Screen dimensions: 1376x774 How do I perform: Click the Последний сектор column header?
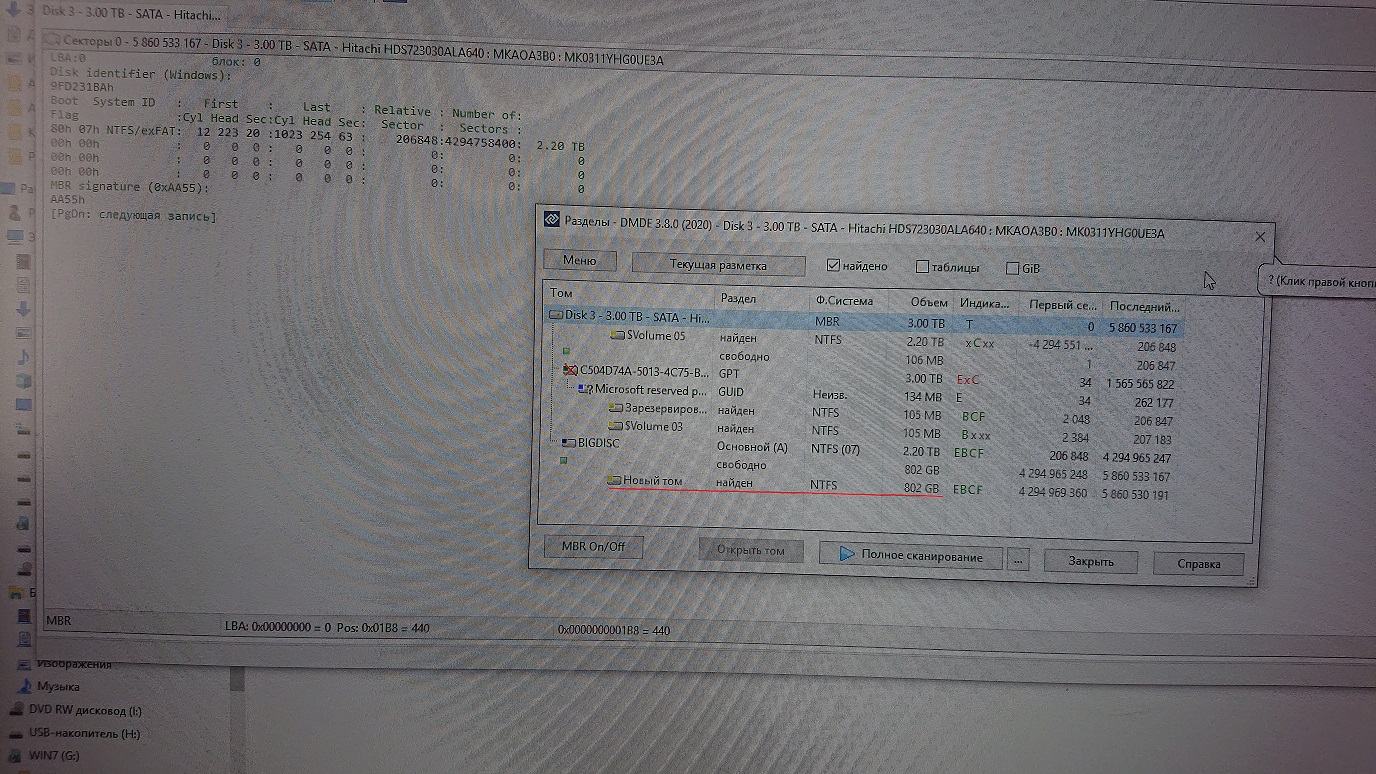(1144, 307)
